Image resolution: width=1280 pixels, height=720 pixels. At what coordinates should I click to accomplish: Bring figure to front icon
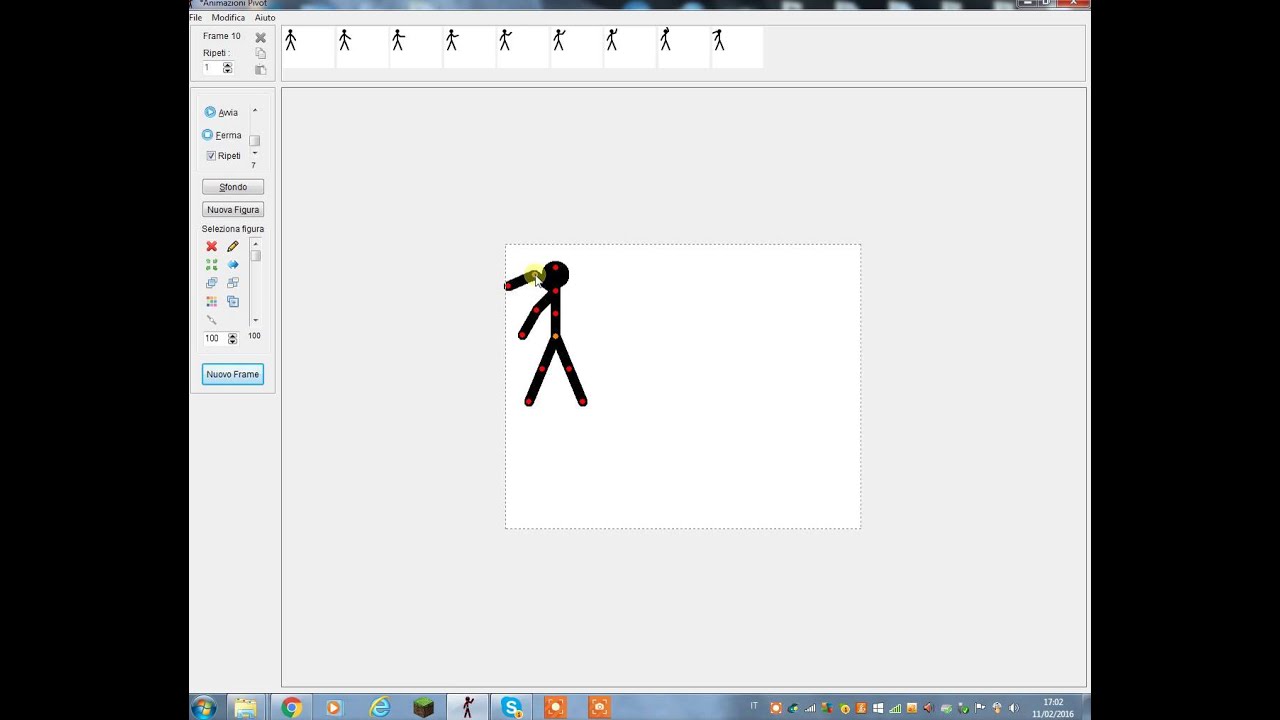point(211,283)
